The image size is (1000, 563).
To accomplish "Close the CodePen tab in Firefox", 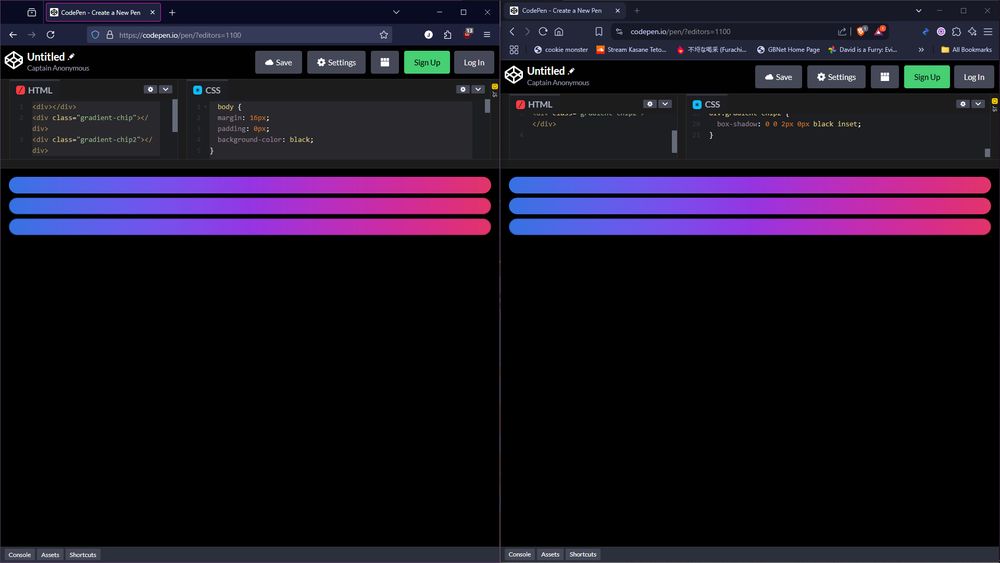I will 152,12.
